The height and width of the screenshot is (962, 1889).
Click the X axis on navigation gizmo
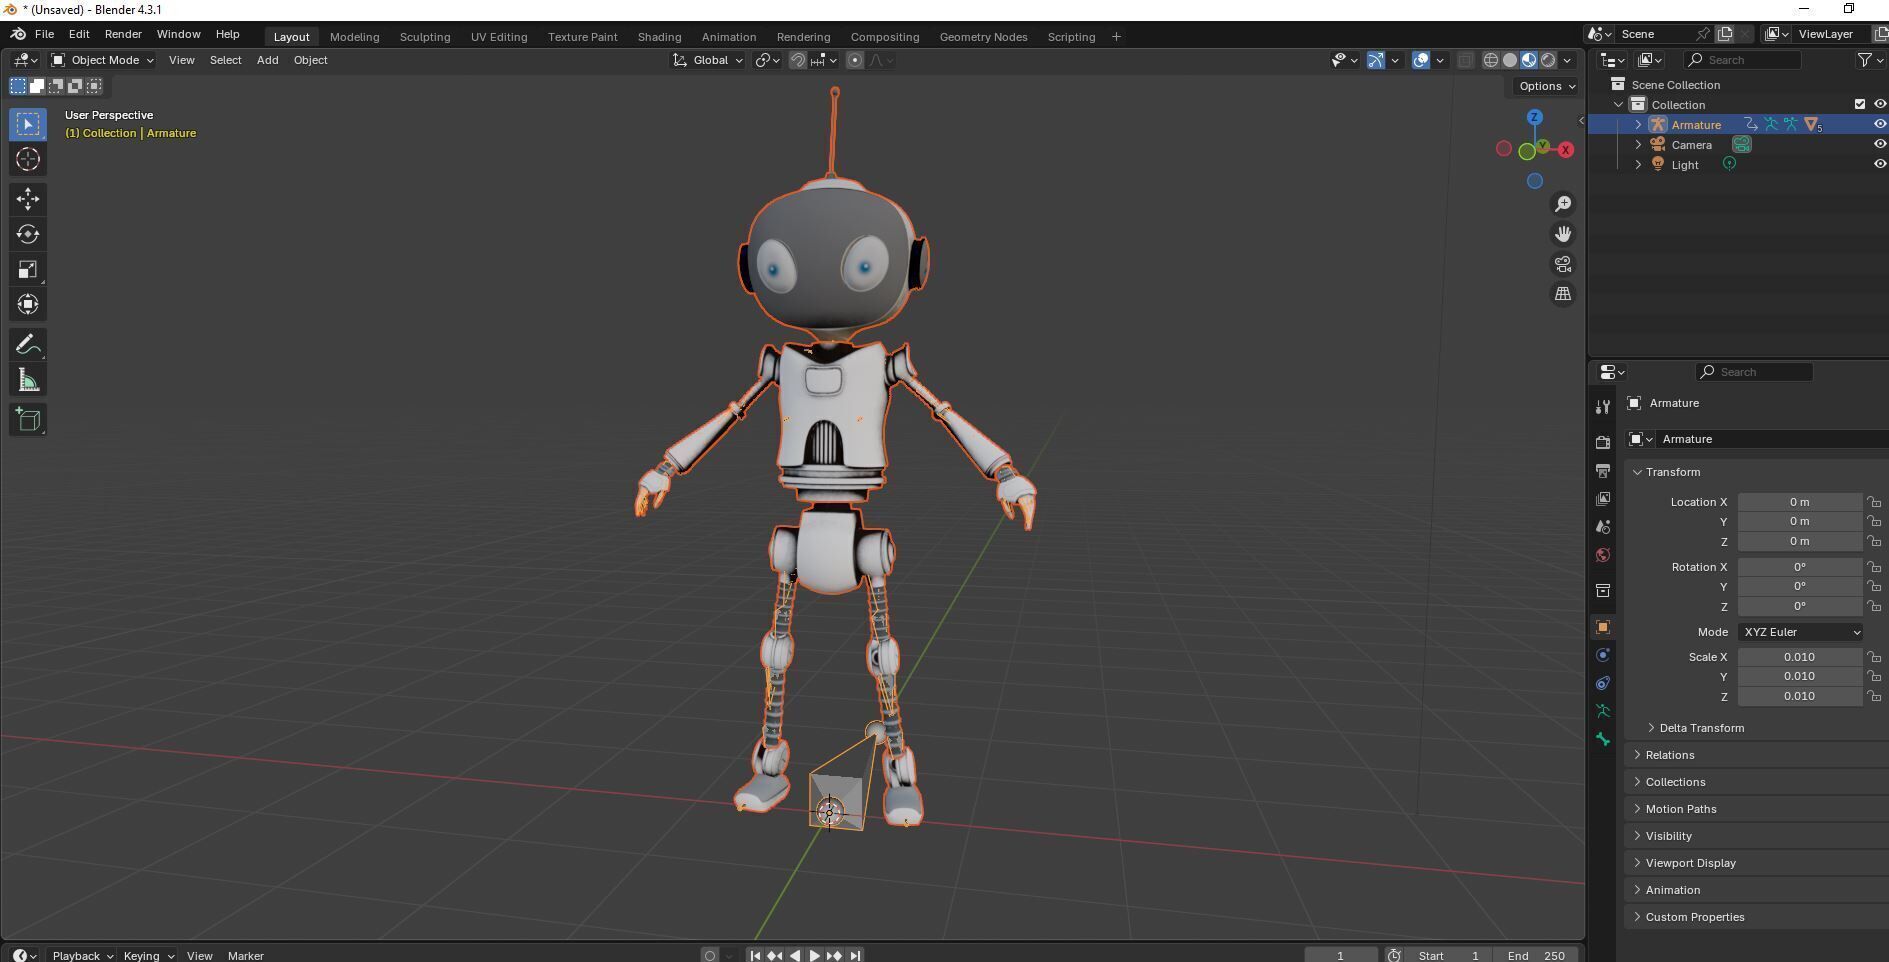[x=1565, y=149]
